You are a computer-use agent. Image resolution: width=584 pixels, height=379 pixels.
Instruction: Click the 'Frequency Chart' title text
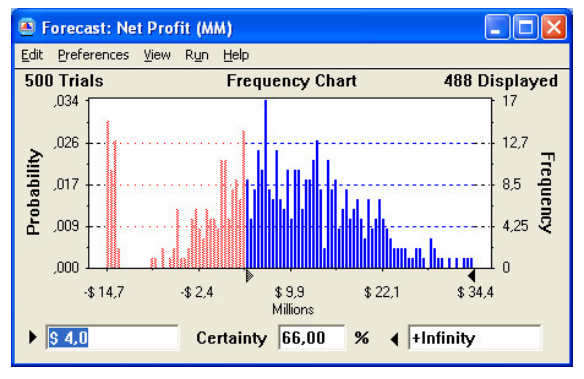292,81
